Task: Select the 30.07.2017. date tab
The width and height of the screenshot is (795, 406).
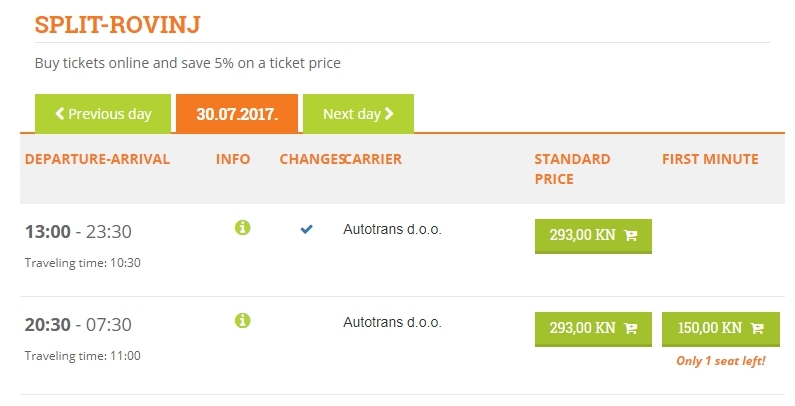Action: [237, 114]
